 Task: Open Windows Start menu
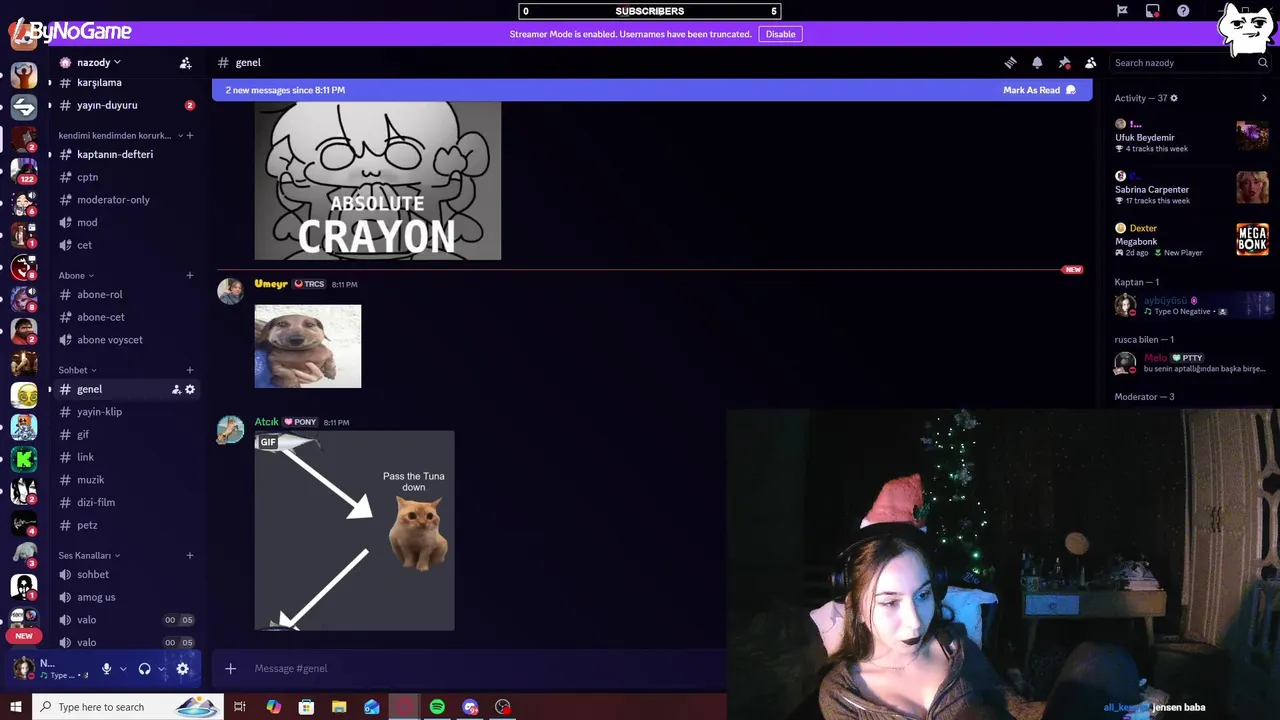16,707
